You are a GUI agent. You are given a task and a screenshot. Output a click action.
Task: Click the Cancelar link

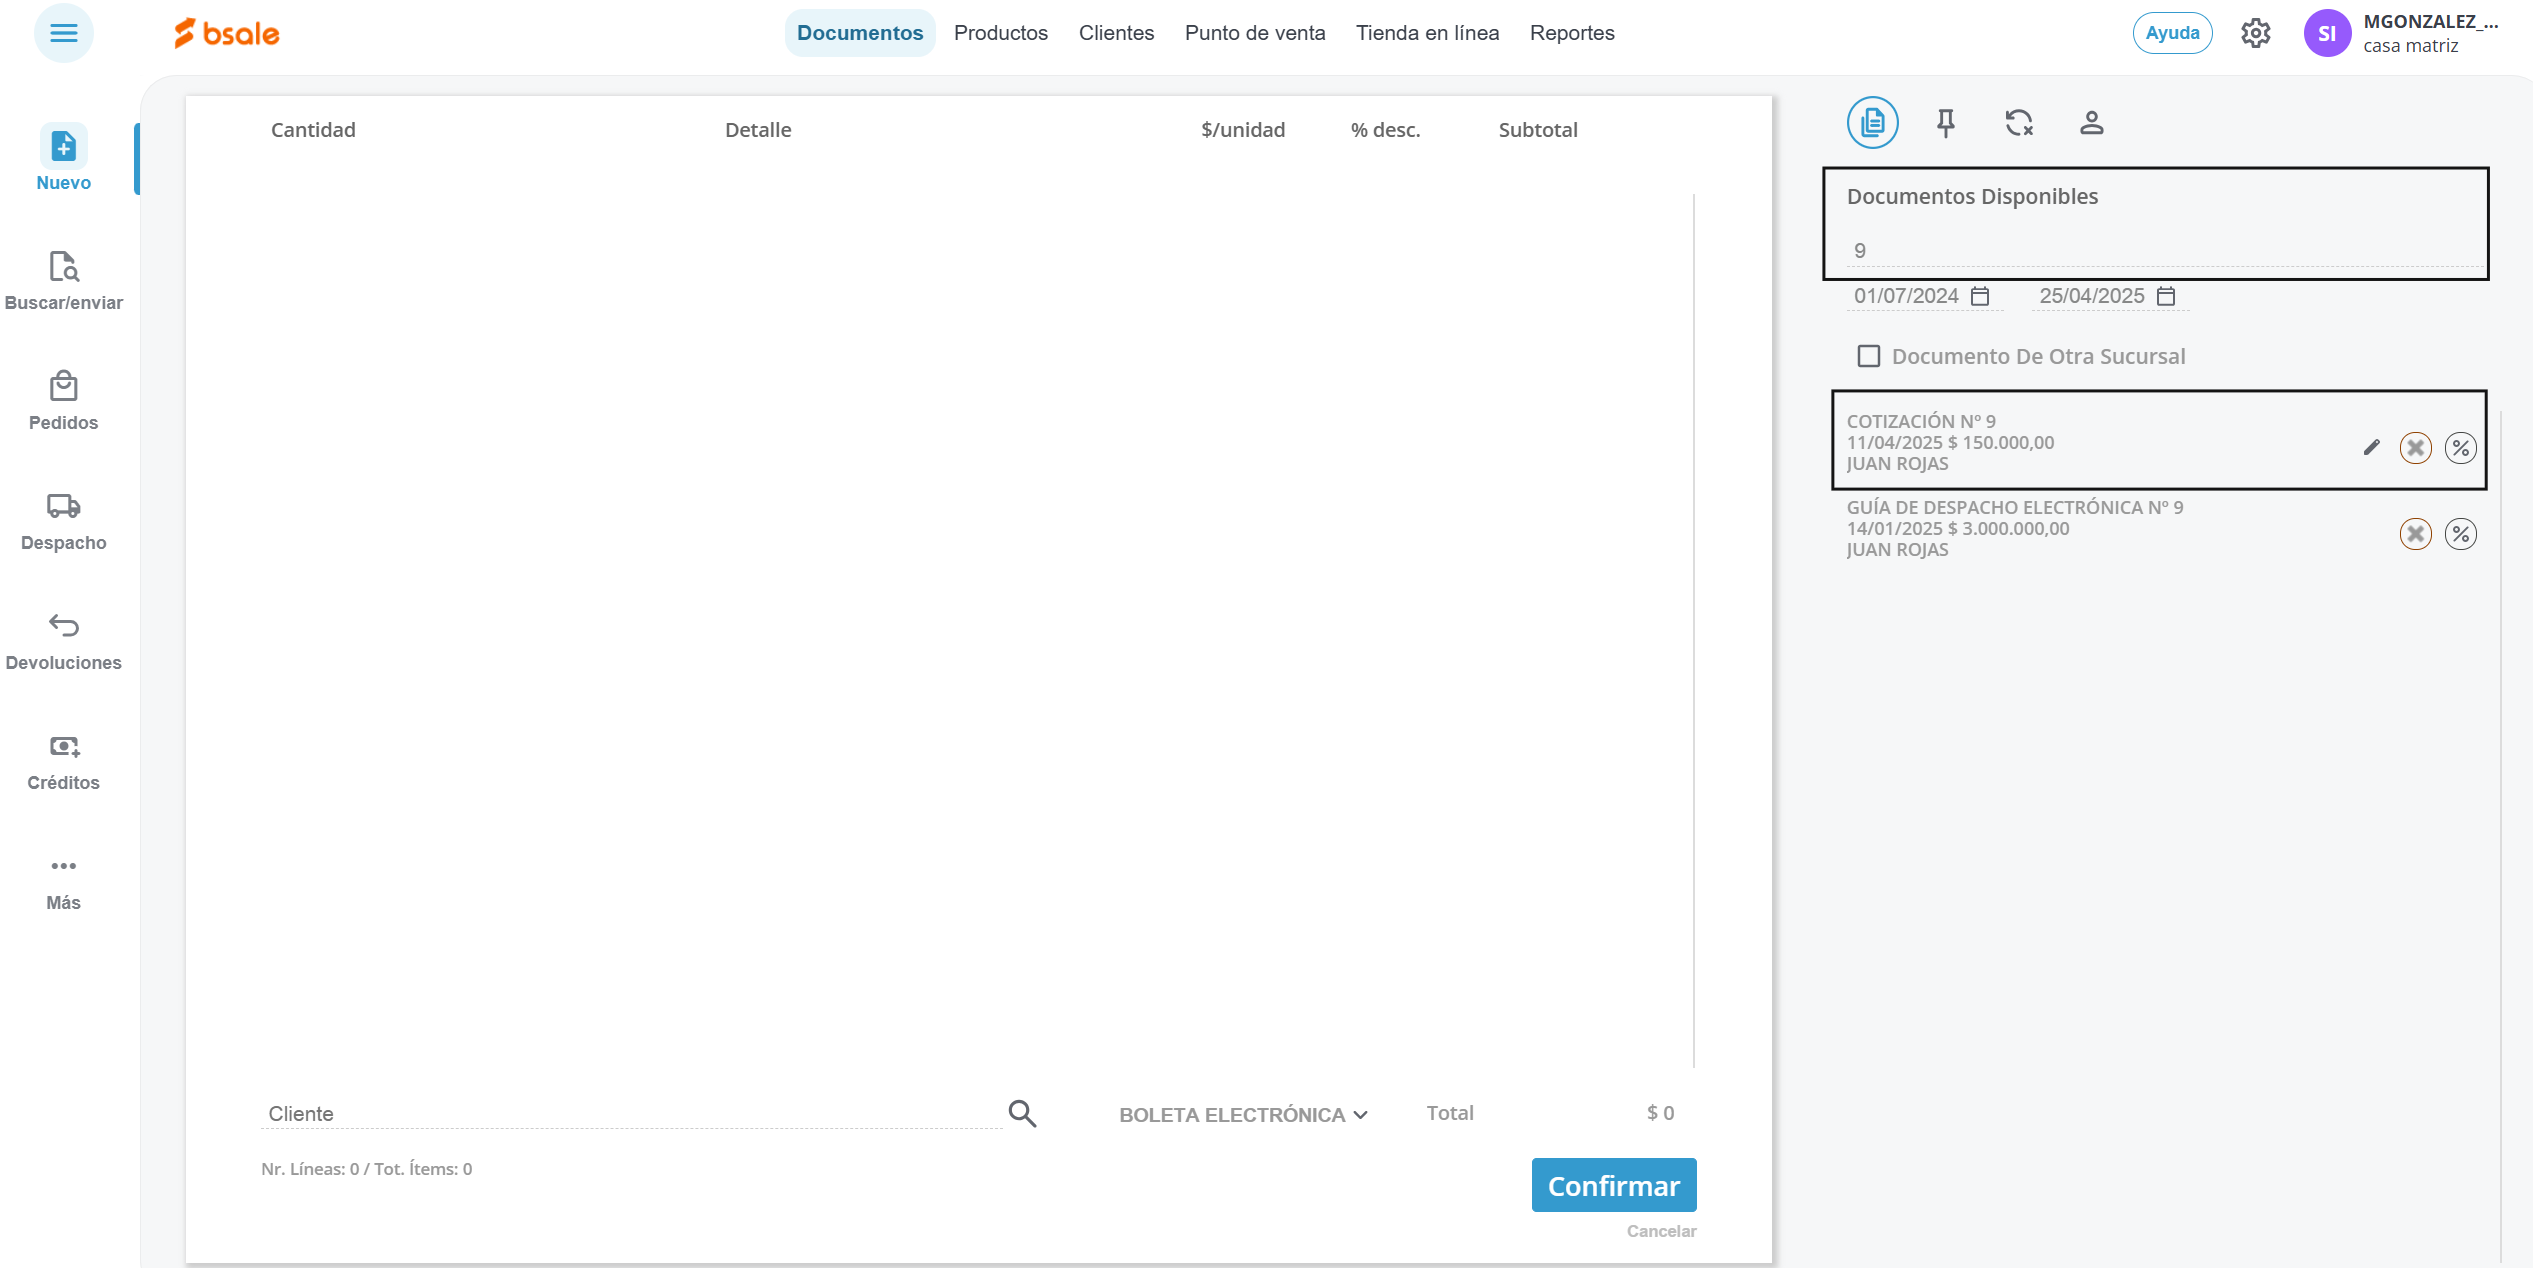[1660, 1231]
